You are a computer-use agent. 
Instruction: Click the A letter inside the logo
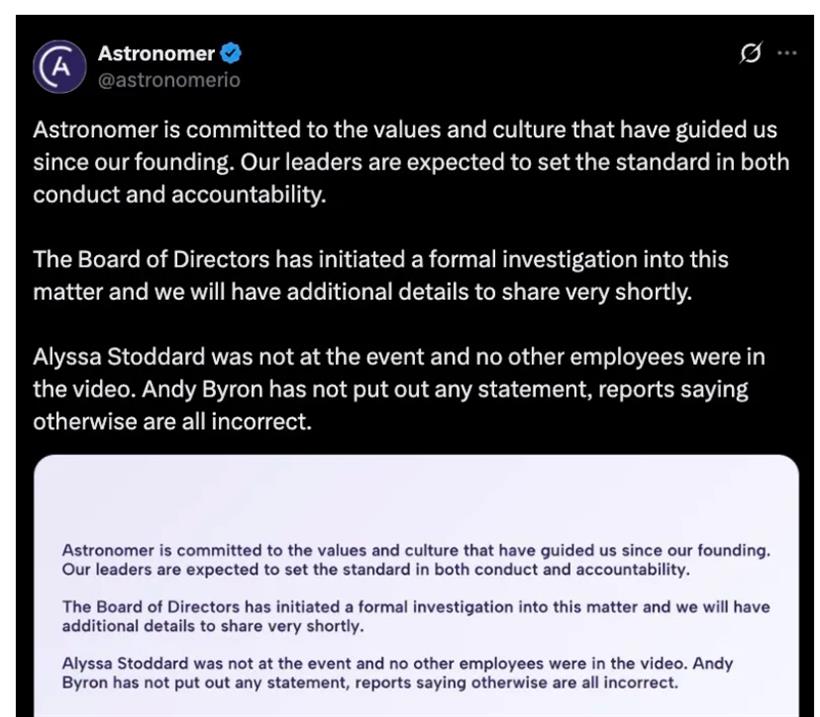pyautogui.click(x=62, y=67)
